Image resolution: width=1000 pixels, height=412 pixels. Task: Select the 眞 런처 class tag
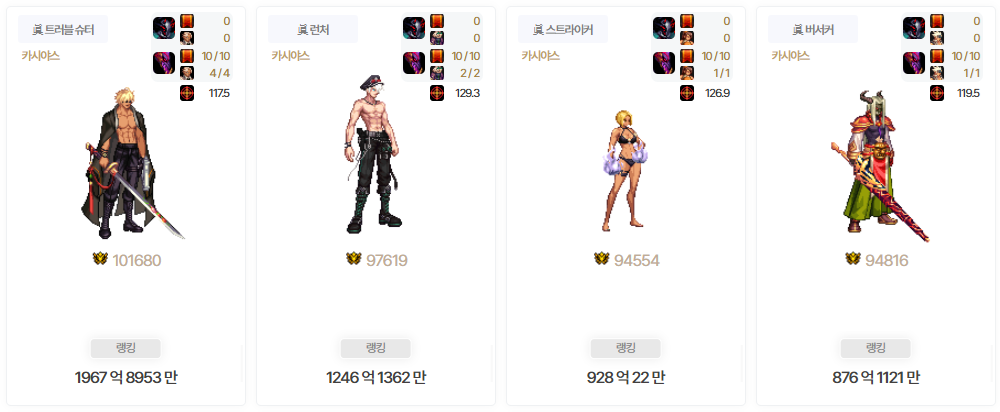313,29
